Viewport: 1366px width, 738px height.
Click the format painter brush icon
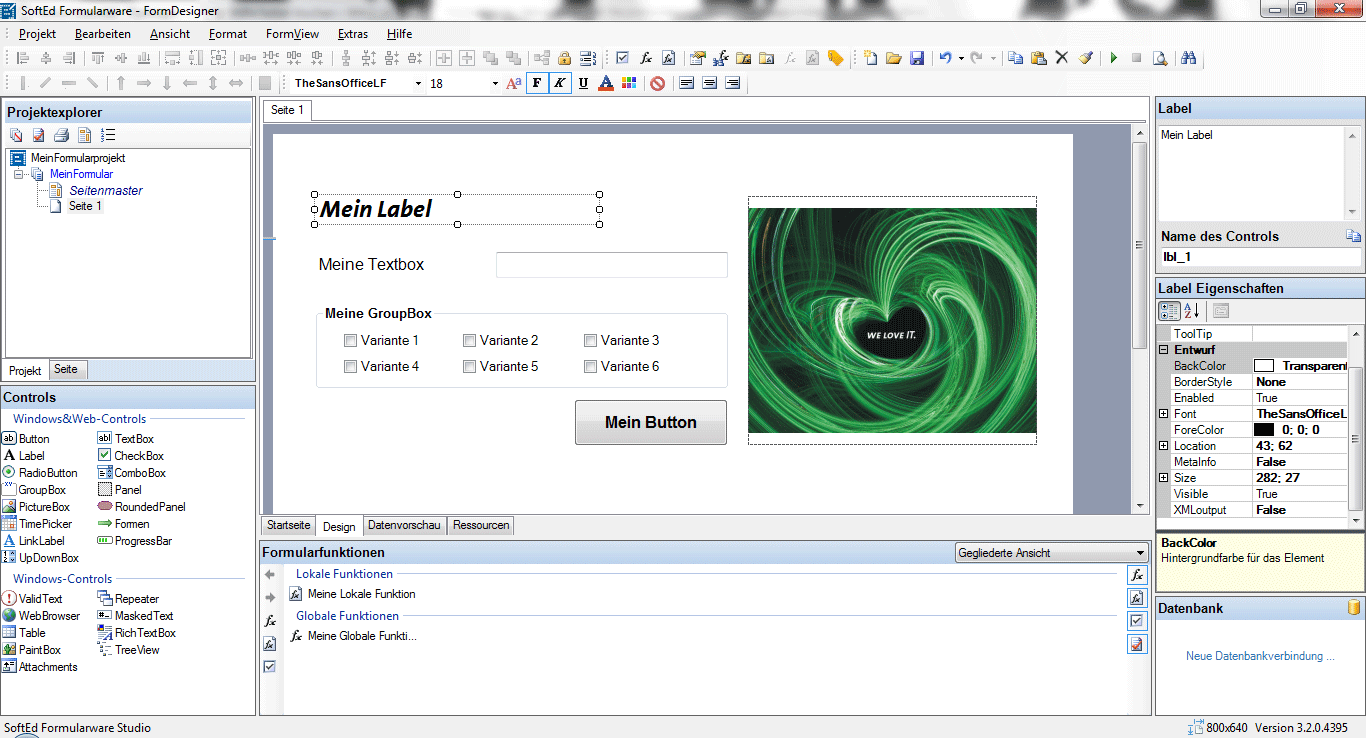(1086, 58)
